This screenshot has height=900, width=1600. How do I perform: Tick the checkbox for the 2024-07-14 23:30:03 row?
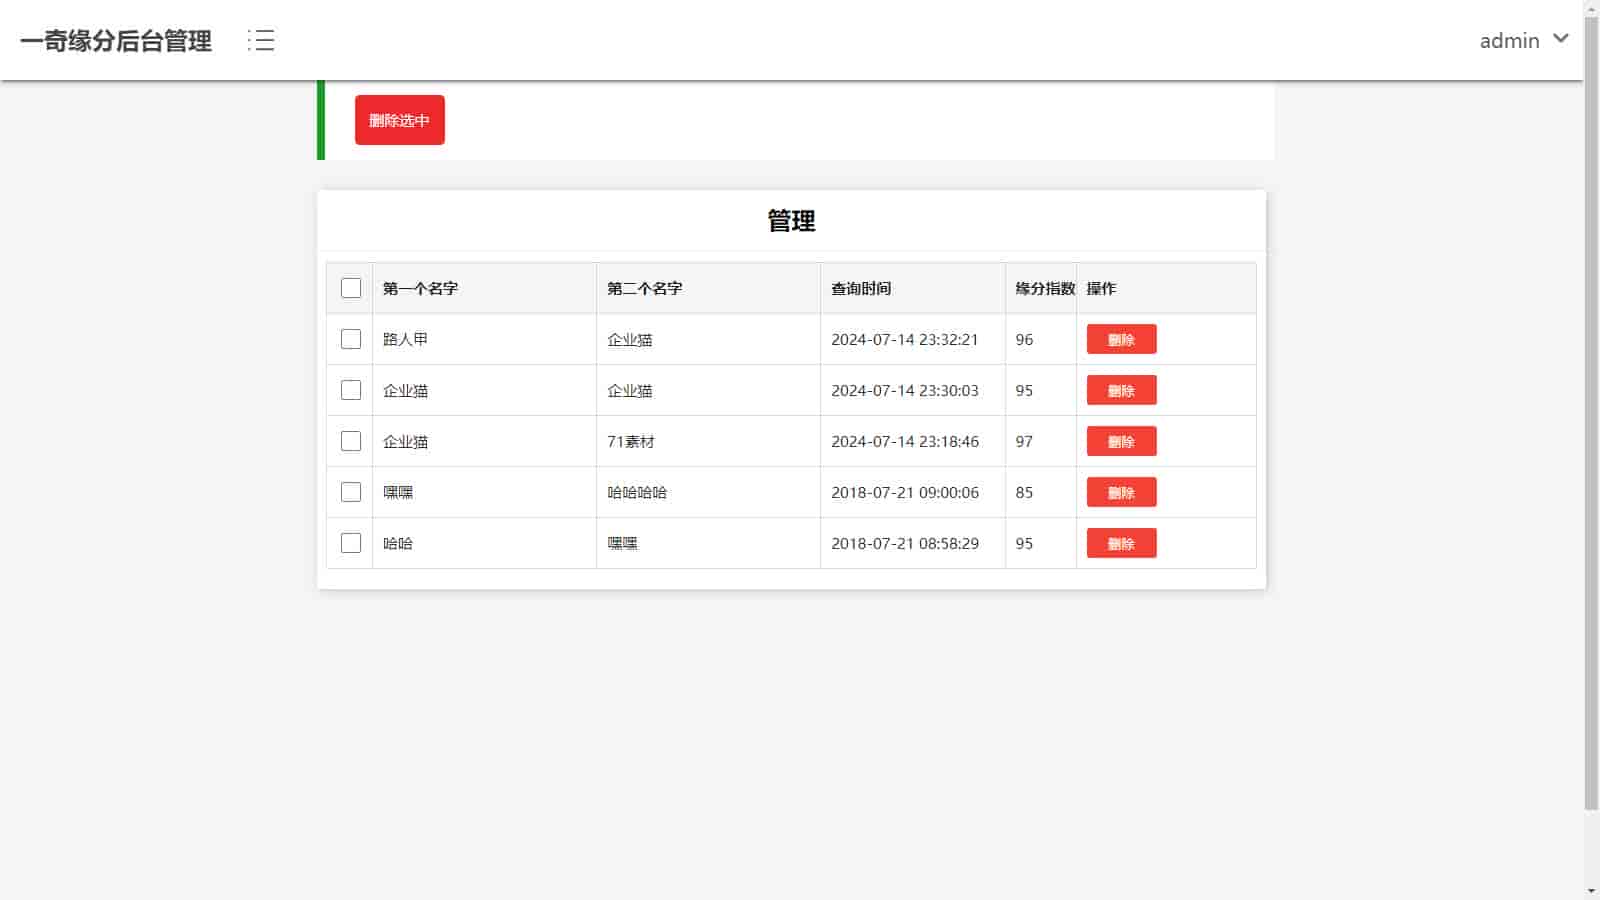351,390
